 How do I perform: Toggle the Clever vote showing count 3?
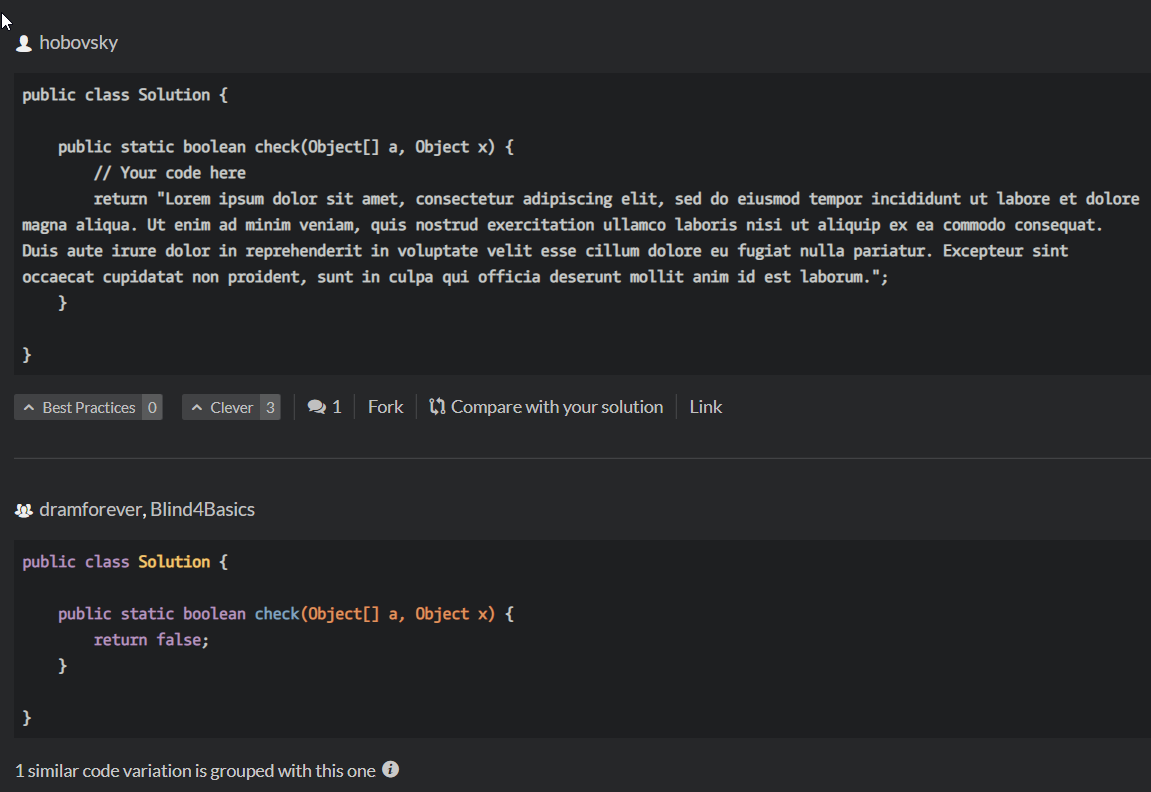[x=231, y=406]
